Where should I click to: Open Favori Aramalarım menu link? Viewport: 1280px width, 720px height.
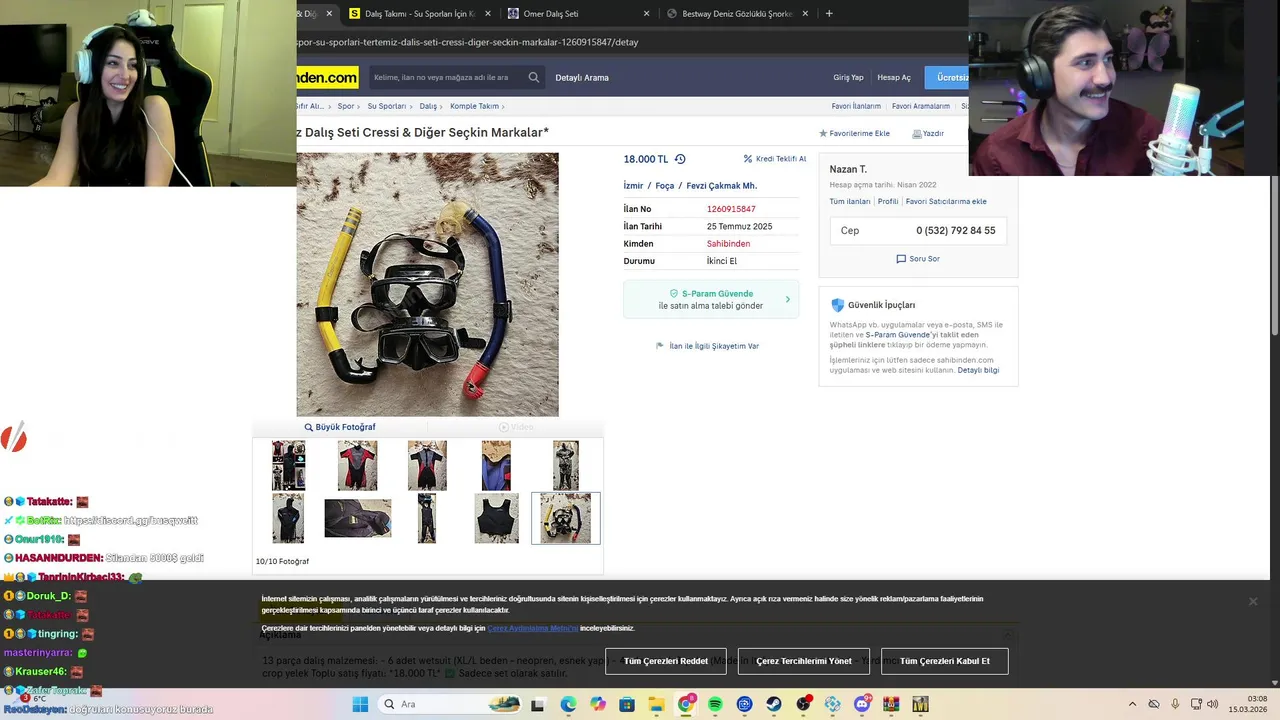click(921, 106)
